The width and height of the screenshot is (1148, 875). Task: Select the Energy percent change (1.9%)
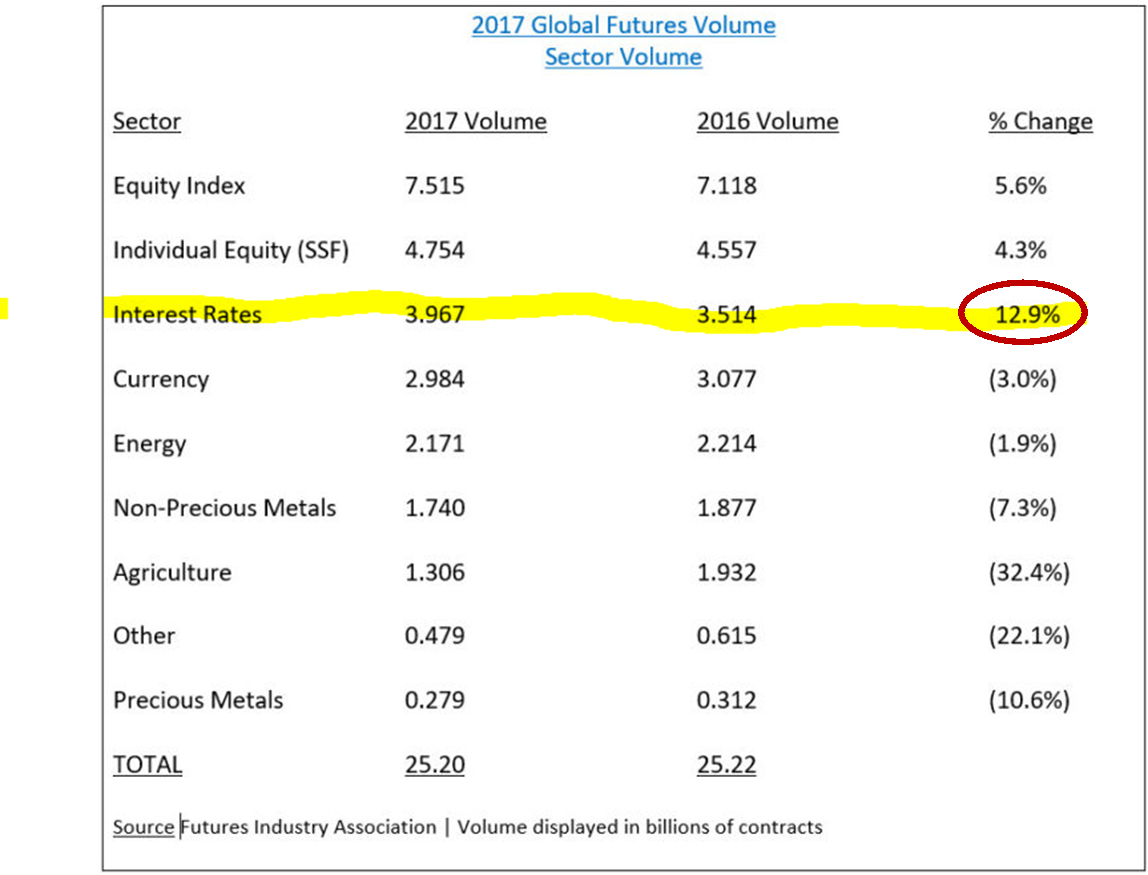(1022, 444)
